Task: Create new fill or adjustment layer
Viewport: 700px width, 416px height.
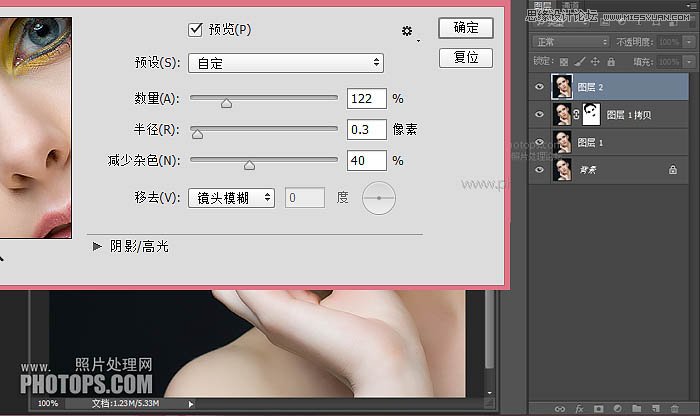Action: [617, 409]
